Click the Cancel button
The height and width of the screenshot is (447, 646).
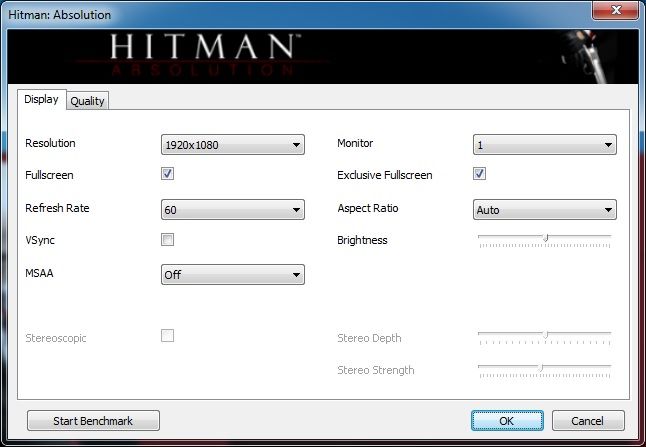tap(588, 420)
